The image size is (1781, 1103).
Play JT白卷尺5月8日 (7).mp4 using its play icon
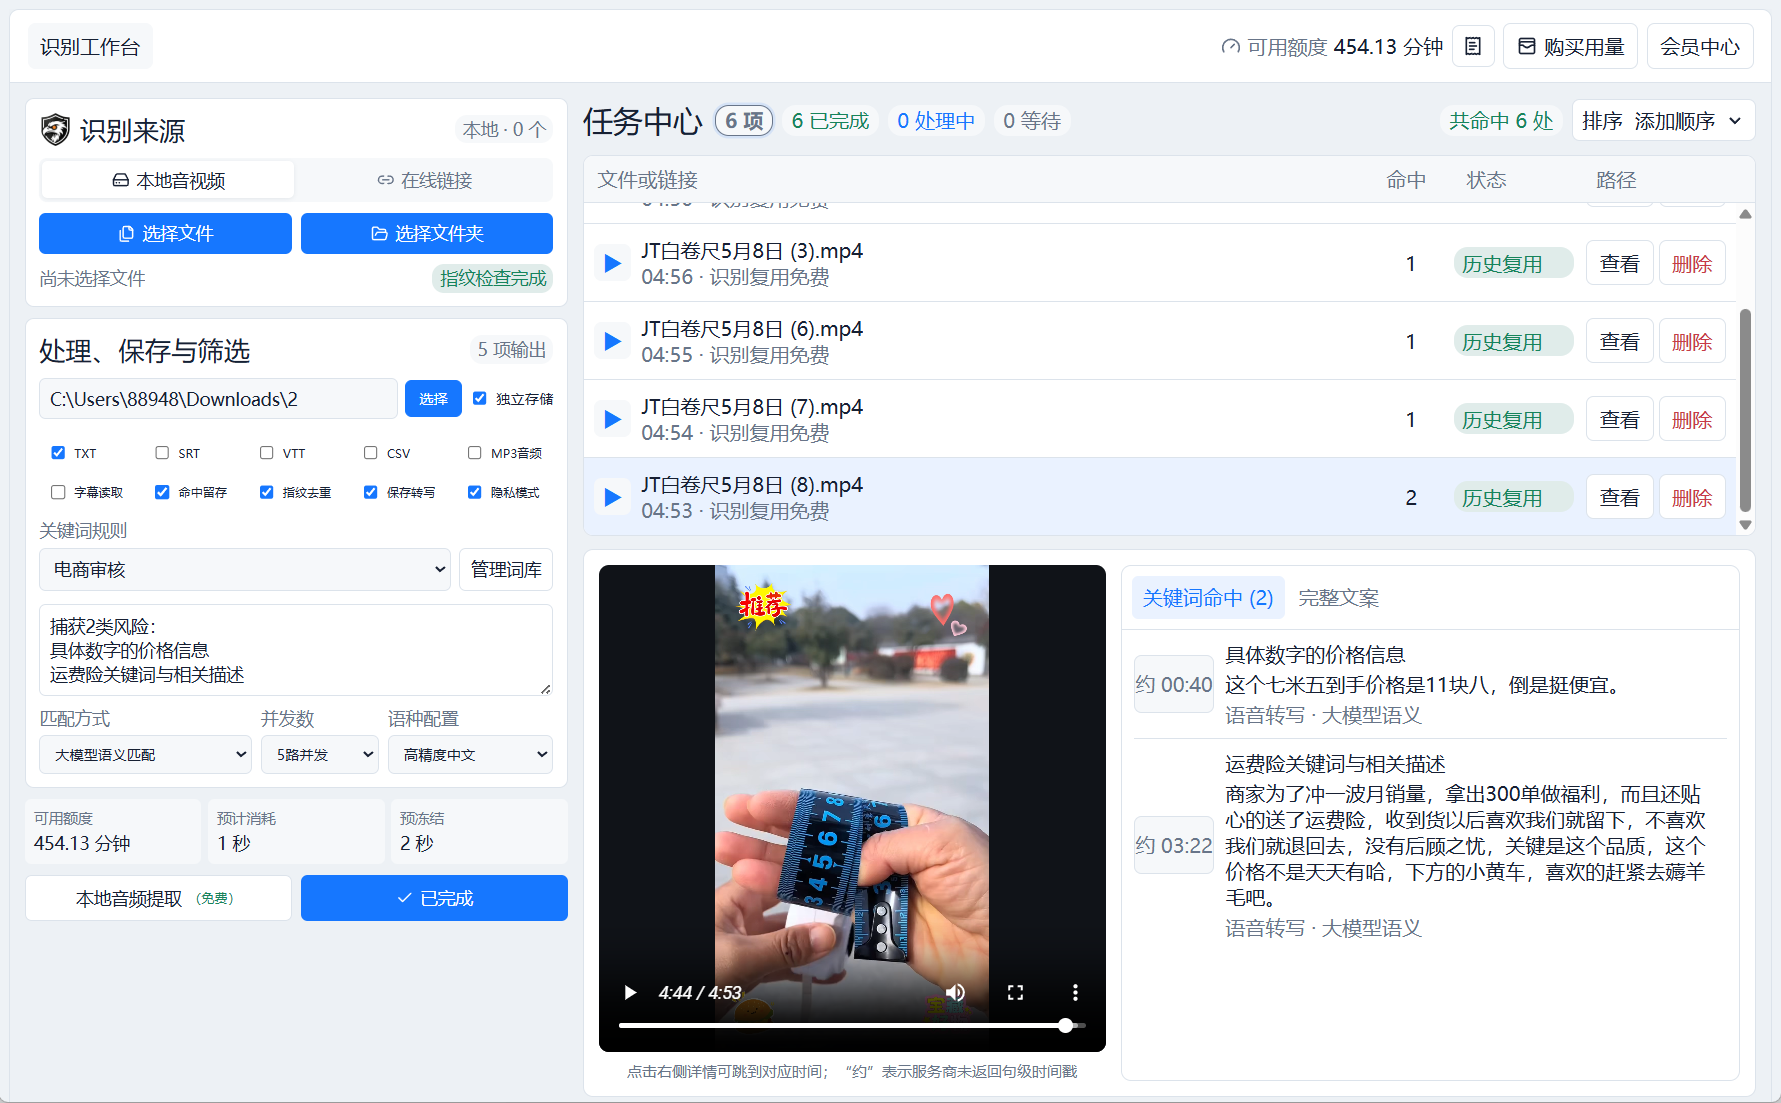pos(612,420)
